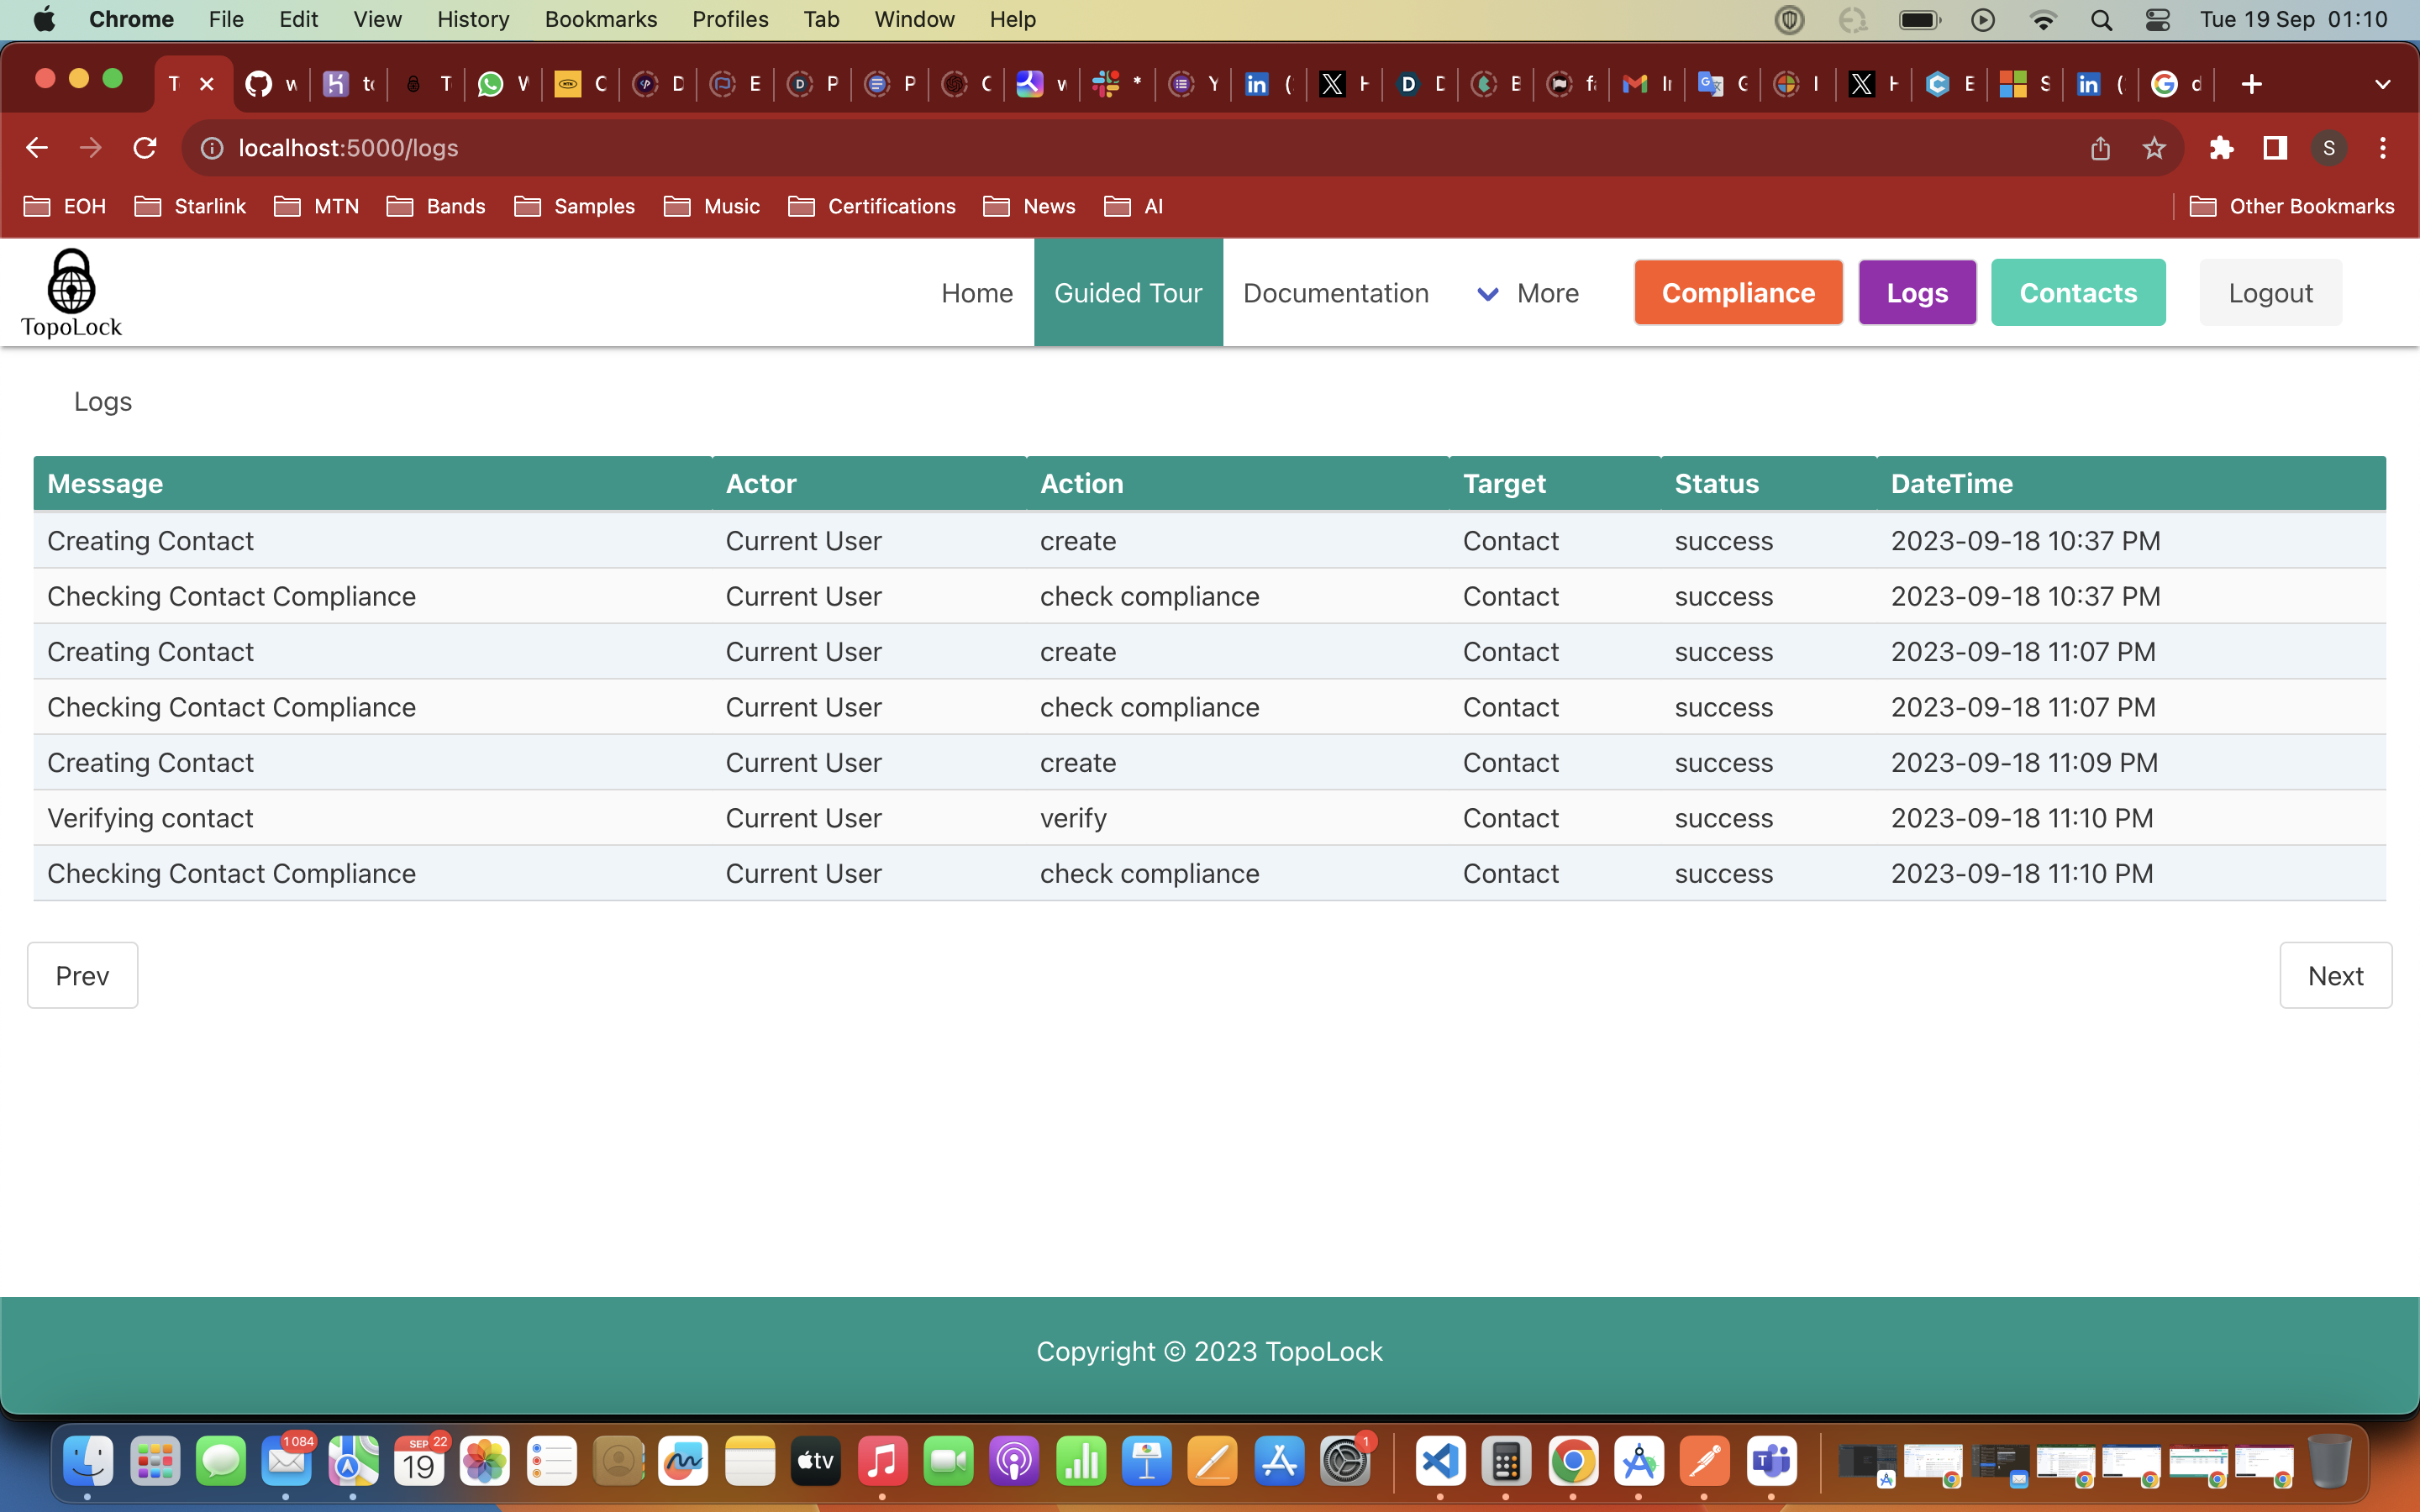Click the orange Compliance button
Screen dimensions: 2420x1512
pos(1738,293)
